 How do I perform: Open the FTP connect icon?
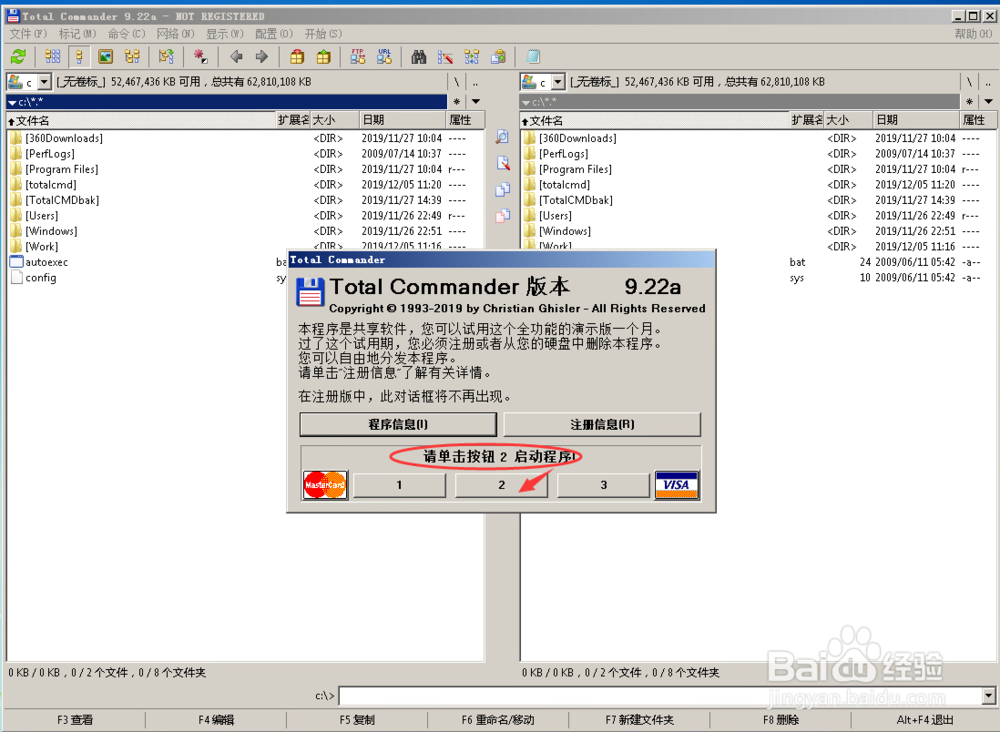358,57
